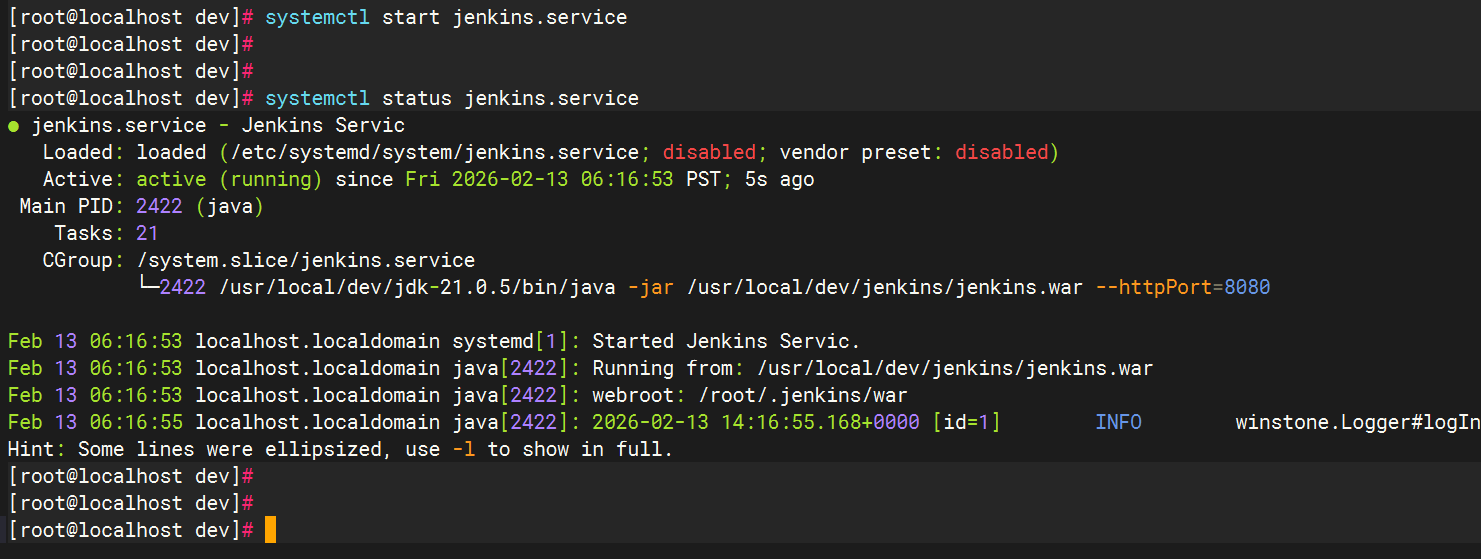Click the '--httpPort=8080' argument
Viewport: 1481px width, 559px height.
(x=1183, y=287)
